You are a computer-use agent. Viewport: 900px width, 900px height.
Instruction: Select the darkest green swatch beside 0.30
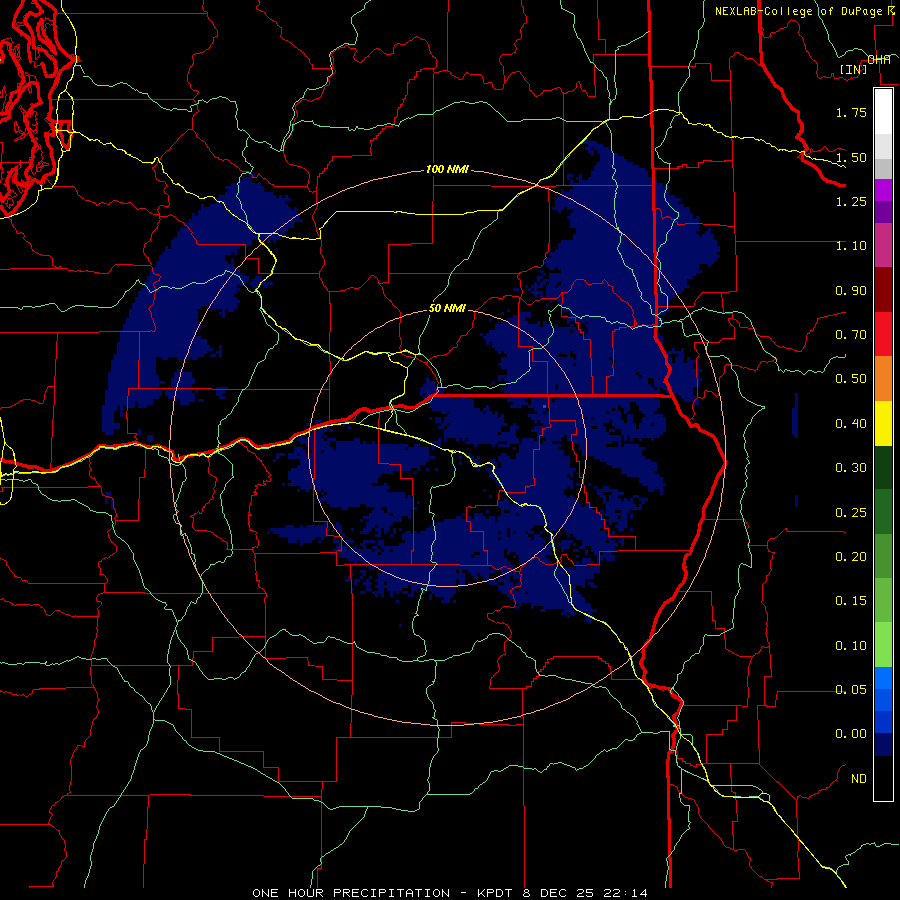tap(883, 468)
